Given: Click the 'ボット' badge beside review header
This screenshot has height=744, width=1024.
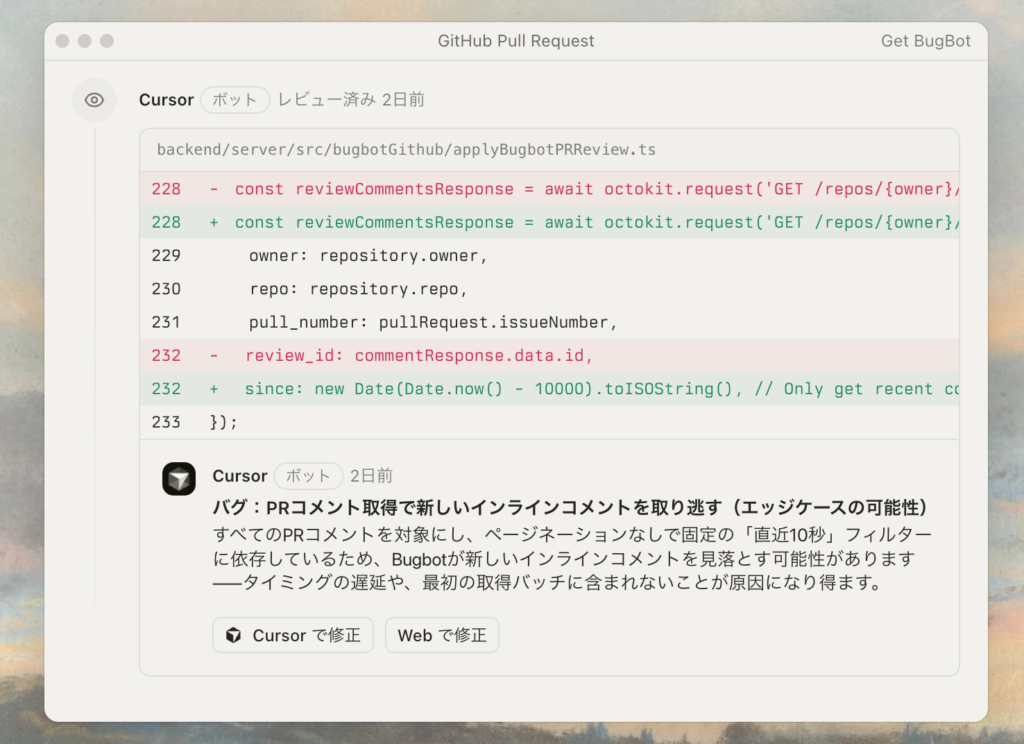Looking at the screenshot, I should click(235, 100).
